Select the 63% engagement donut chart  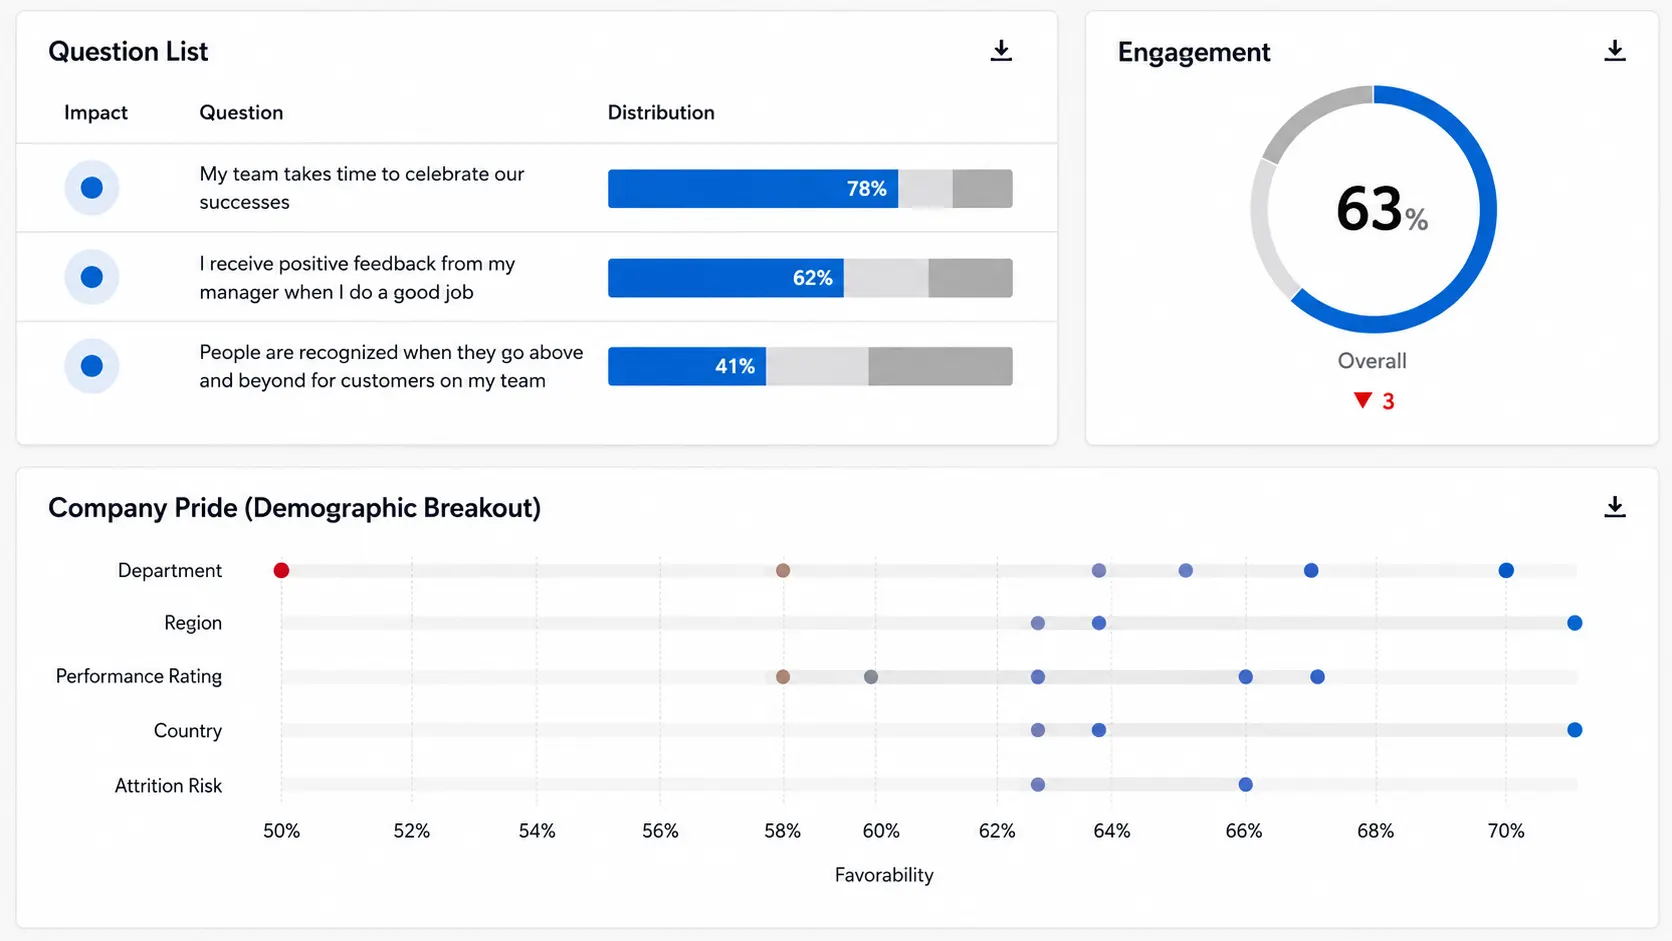[x=1373, y=209]
